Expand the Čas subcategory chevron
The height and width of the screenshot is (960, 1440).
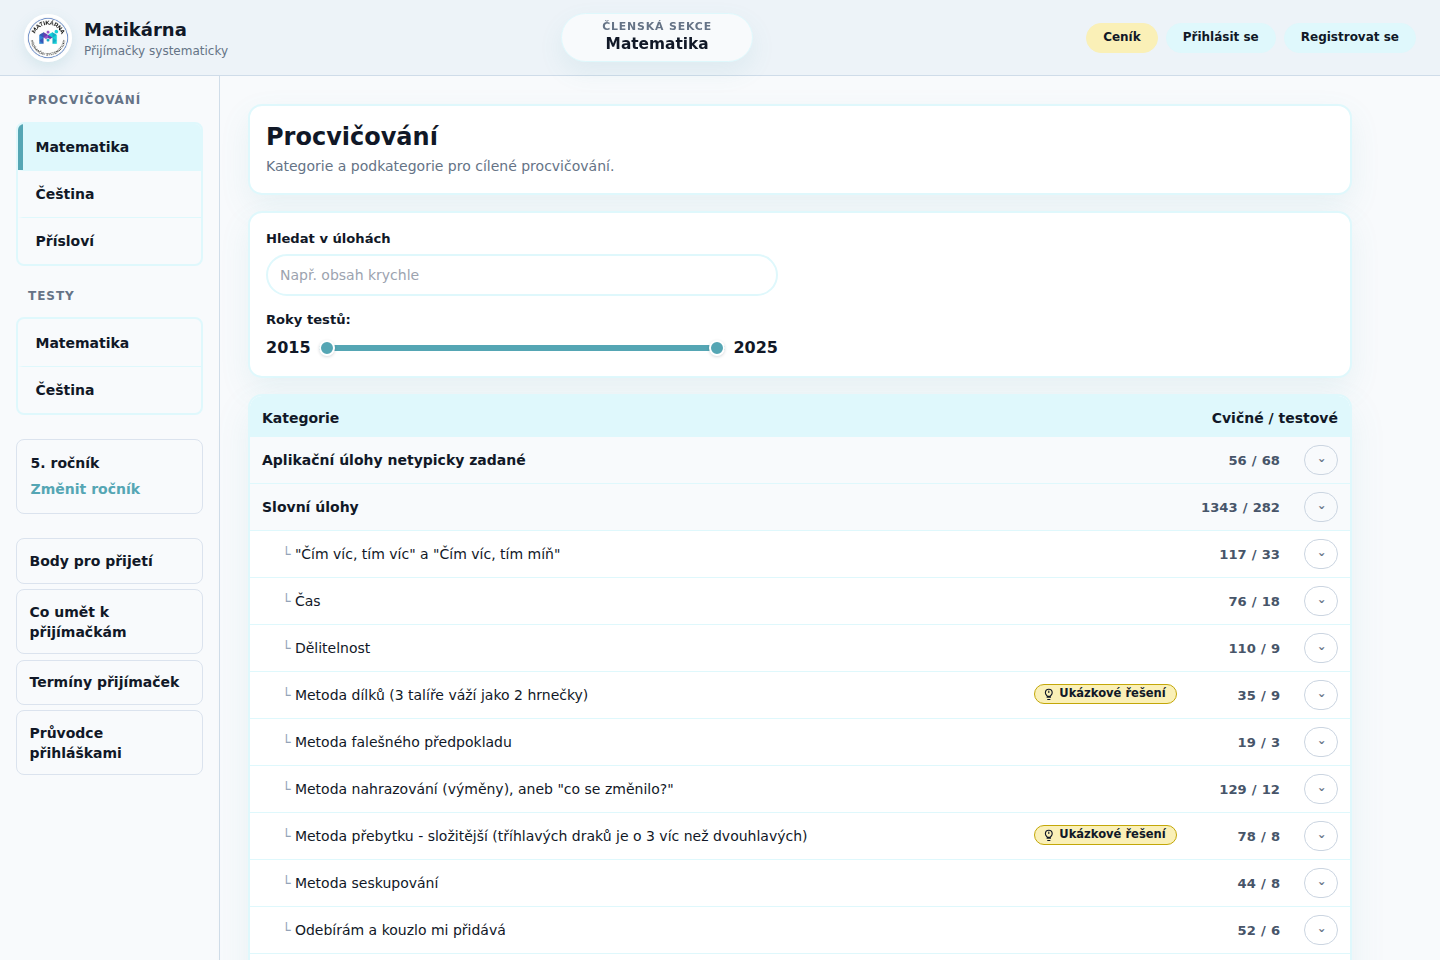tap(1321, 601)
